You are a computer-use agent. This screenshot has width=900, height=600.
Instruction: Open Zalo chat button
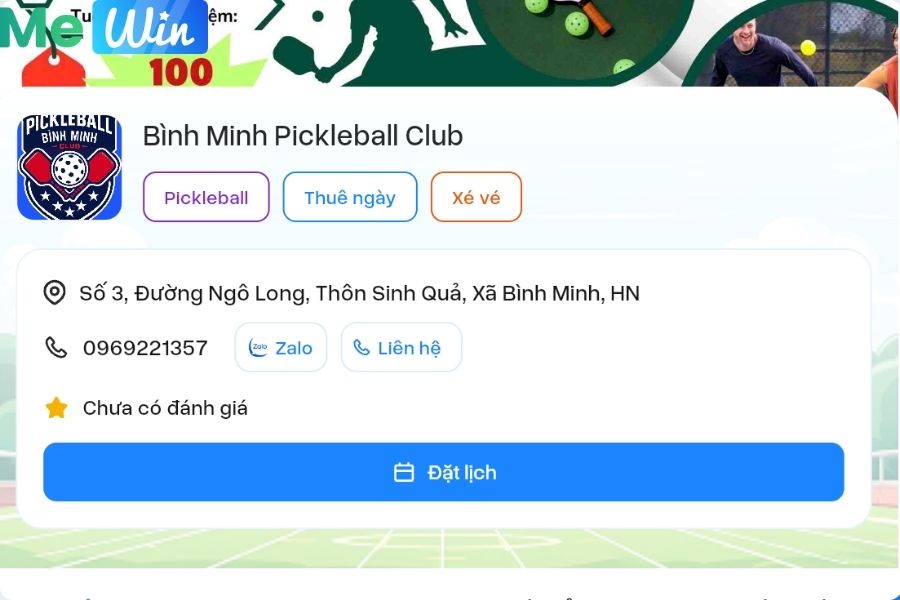281,347
